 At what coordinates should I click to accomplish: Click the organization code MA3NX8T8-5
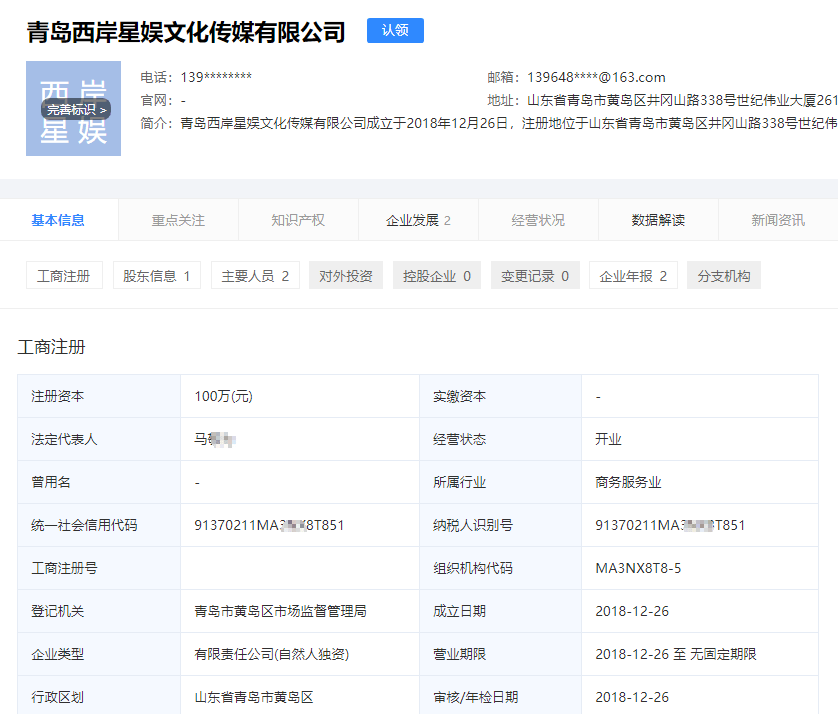638,568
